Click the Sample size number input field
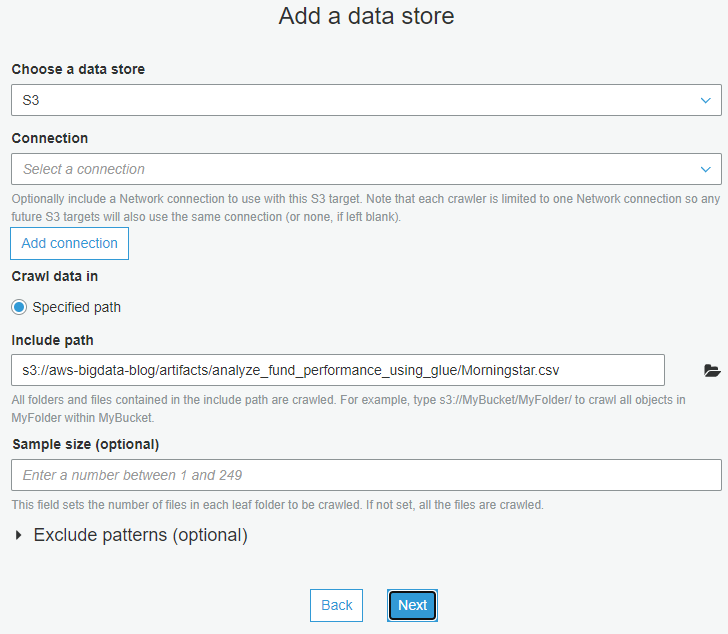Screen dimensions: 728x634 tap(366, 475)
